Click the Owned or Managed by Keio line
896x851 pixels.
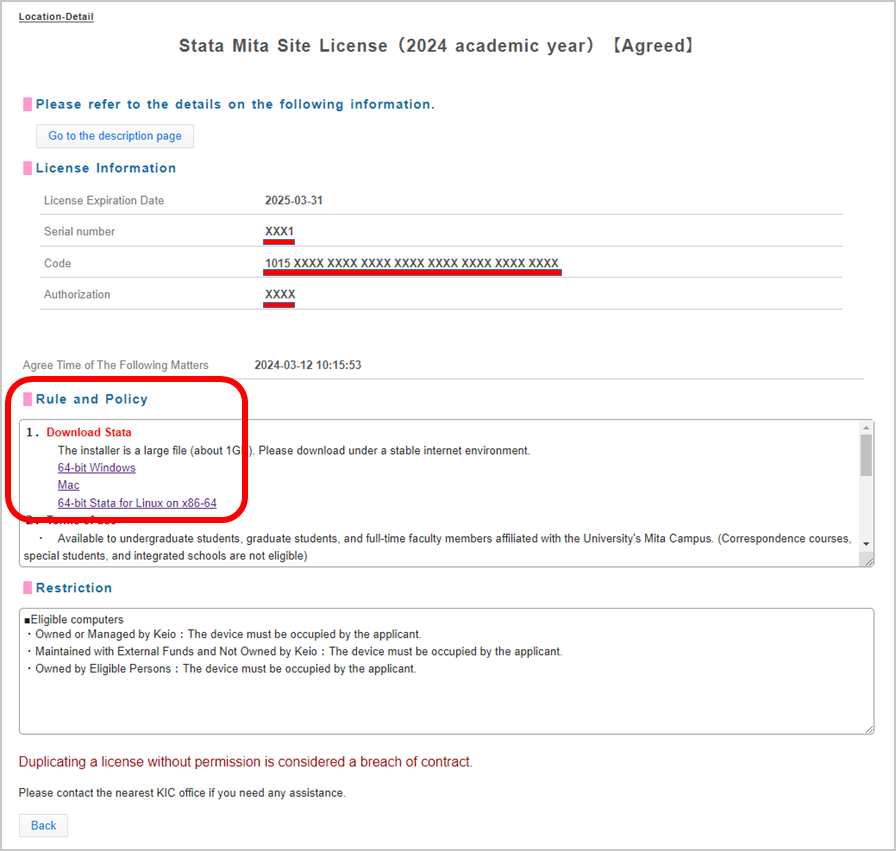click(x=223, y=634)
